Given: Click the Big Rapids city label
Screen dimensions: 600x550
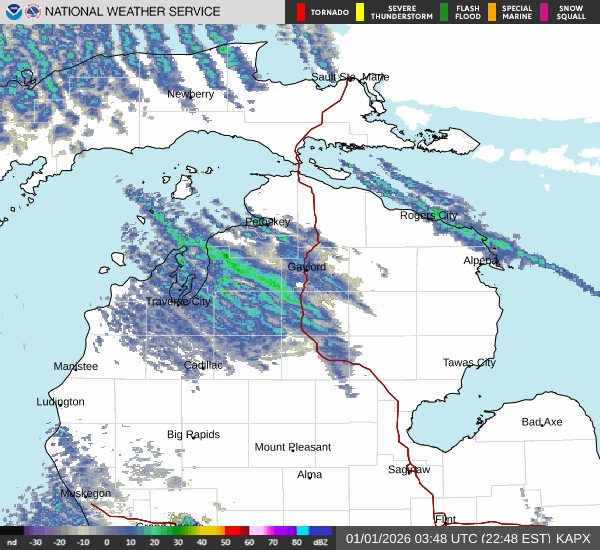Looking at the screenshot, I should 193,434.
